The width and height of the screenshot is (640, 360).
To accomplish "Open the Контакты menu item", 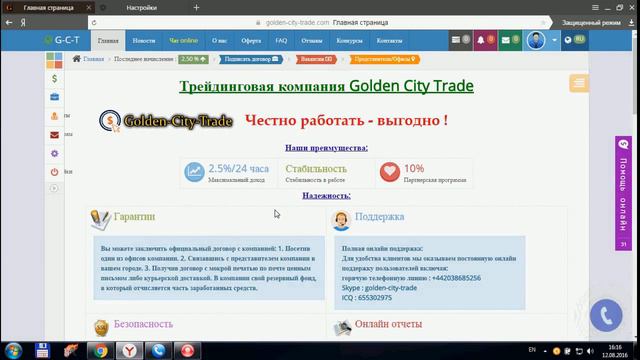I will 389,40.
